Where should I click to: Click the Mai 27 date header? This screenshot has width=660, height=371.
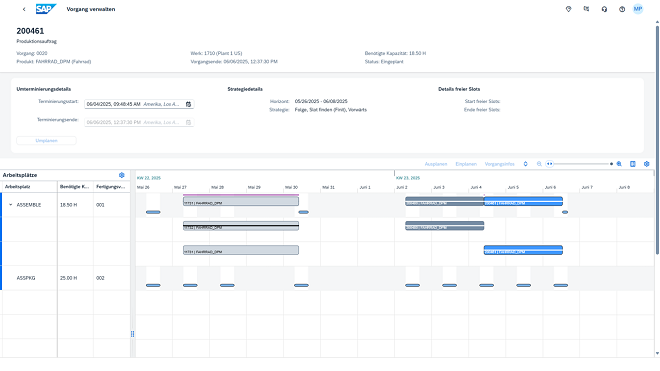point(180,187)
